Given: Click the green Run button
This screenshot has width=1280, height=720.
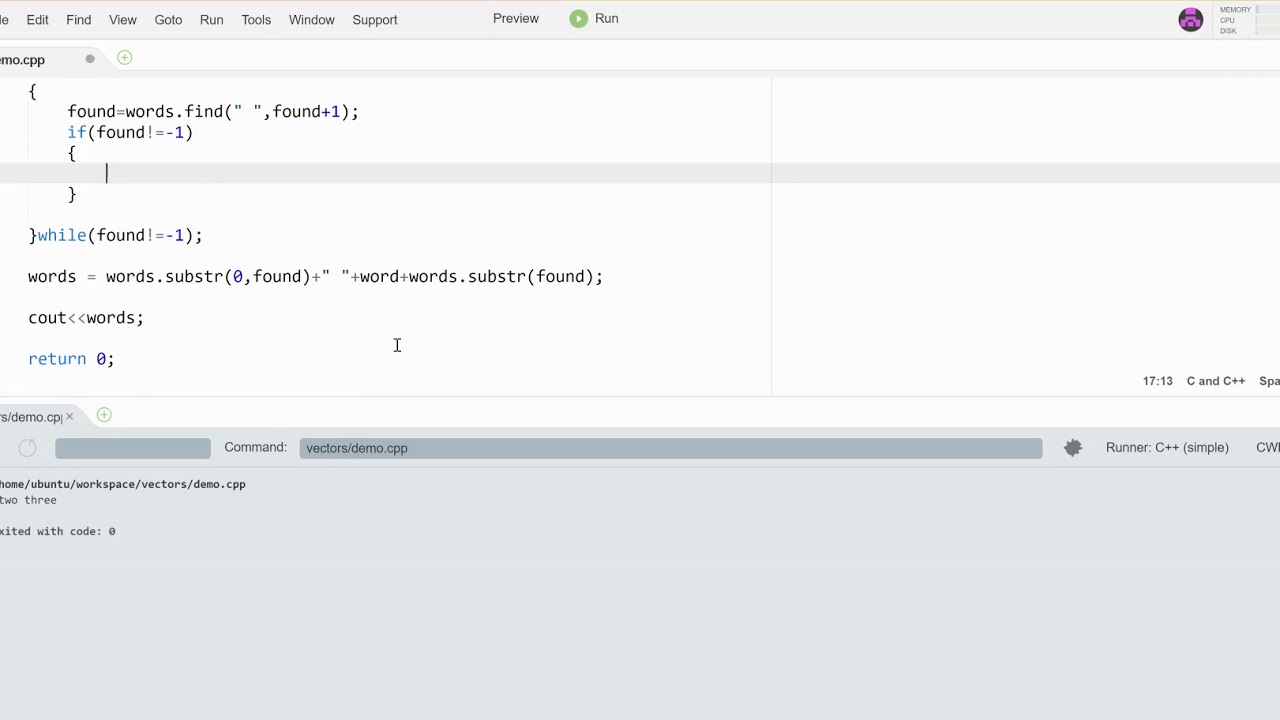Looking at the screenshot, I should 595,18.
